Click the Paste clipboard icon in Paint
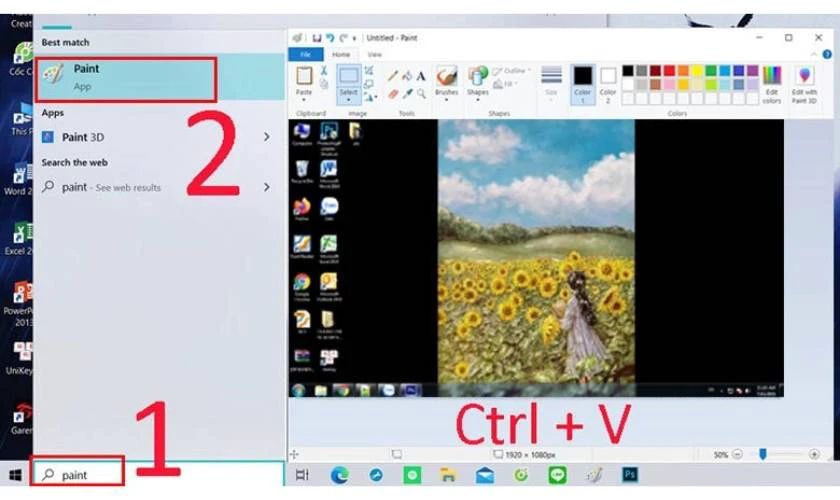Screen dimensions: 840x500 pos(304,76)
